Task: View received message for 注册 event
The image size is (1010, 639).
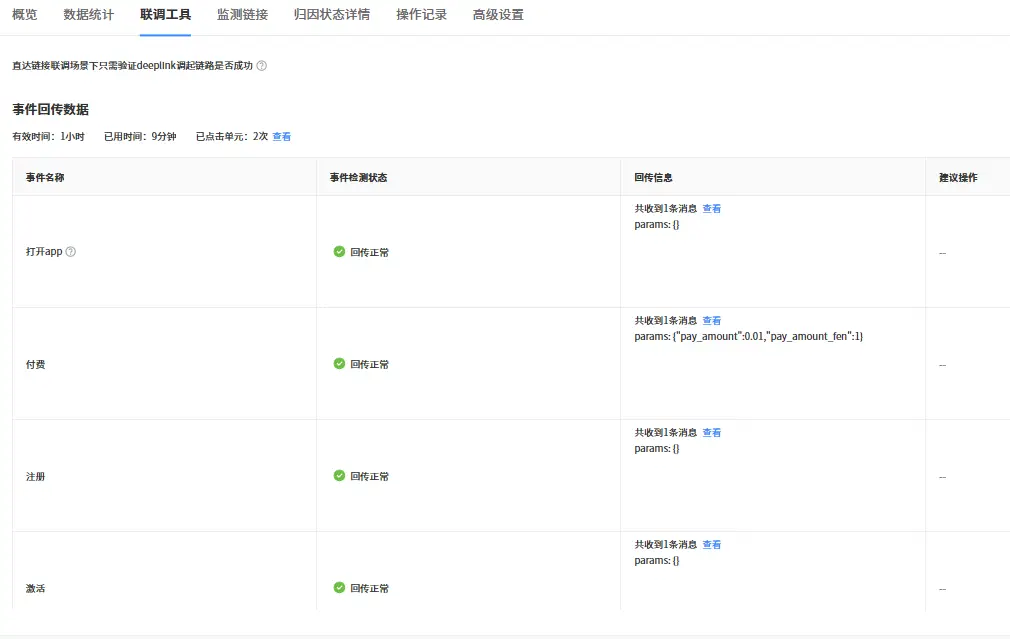Action: pyautogui.click(x=712, y=433)
